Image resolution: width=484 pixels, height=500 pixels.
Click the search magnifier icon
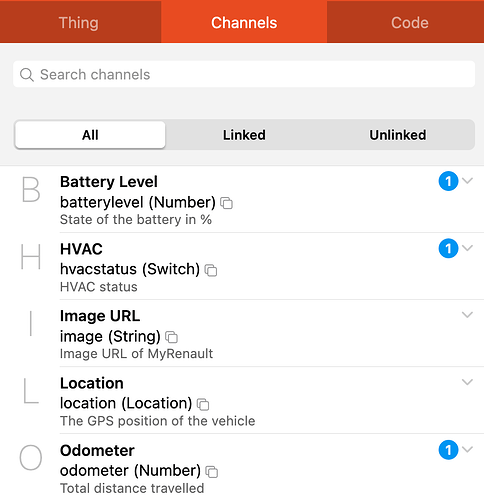point(27,75)
